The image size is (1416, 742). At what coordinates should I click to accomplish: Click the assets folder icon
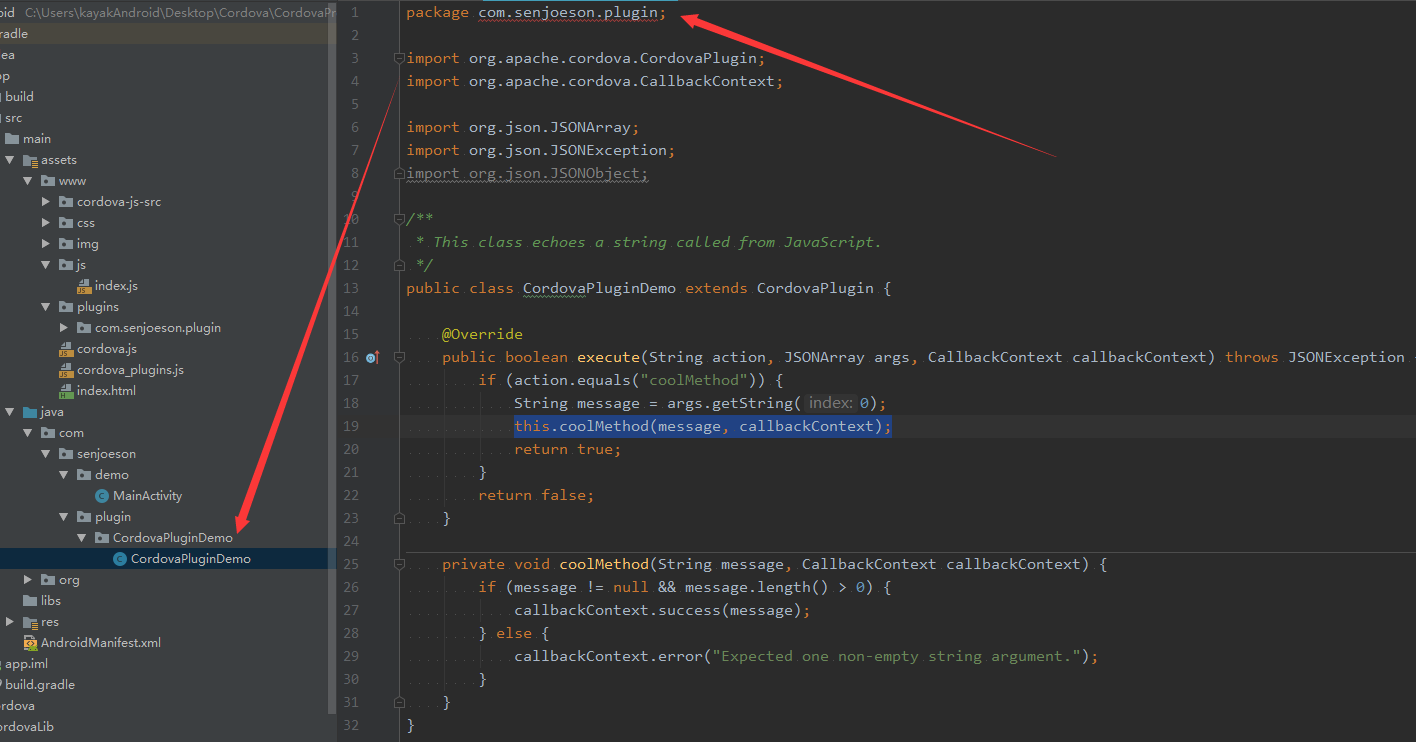coord(30,160)
